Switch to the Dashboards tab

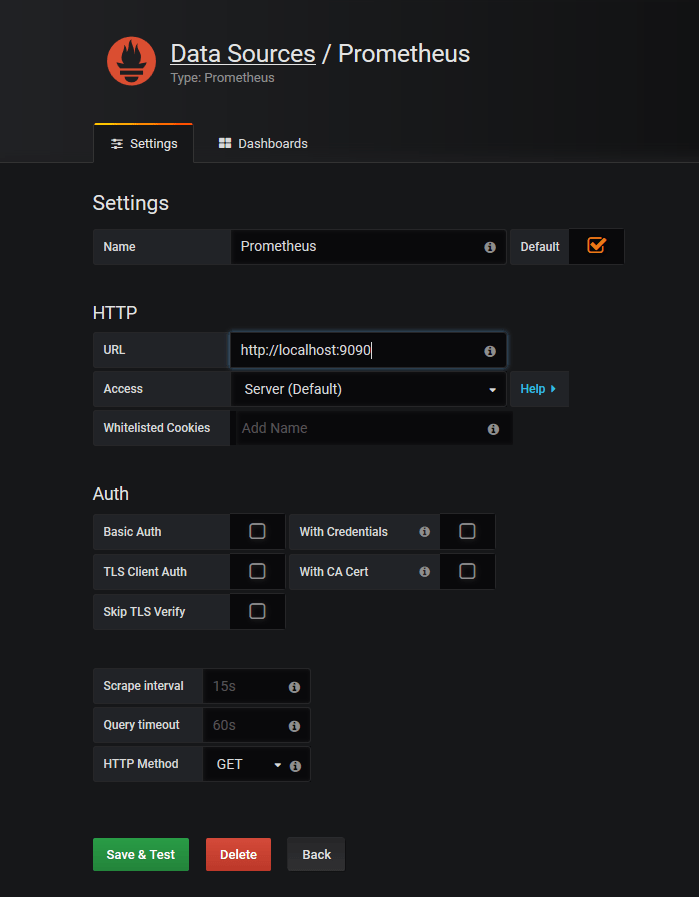263,144
